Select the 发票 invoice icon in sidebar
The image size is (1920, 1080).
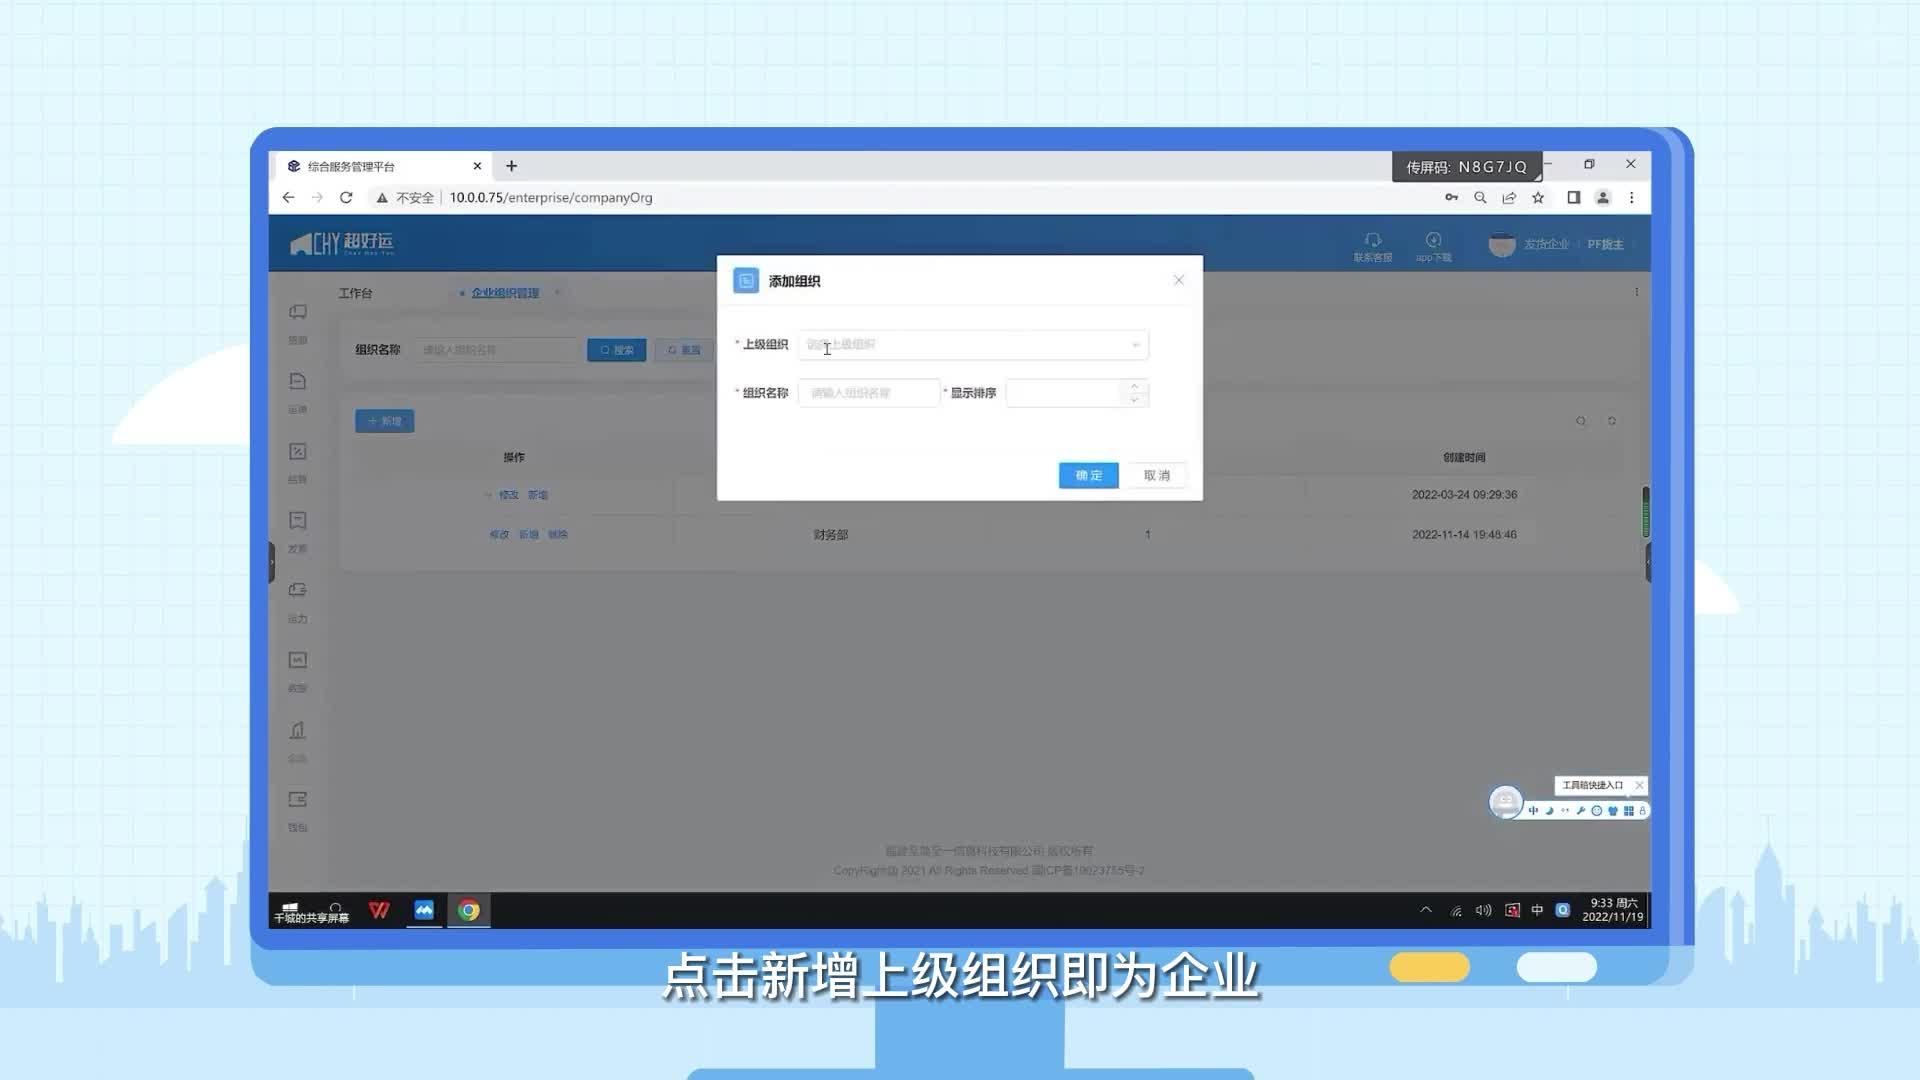tap(297, 520)
